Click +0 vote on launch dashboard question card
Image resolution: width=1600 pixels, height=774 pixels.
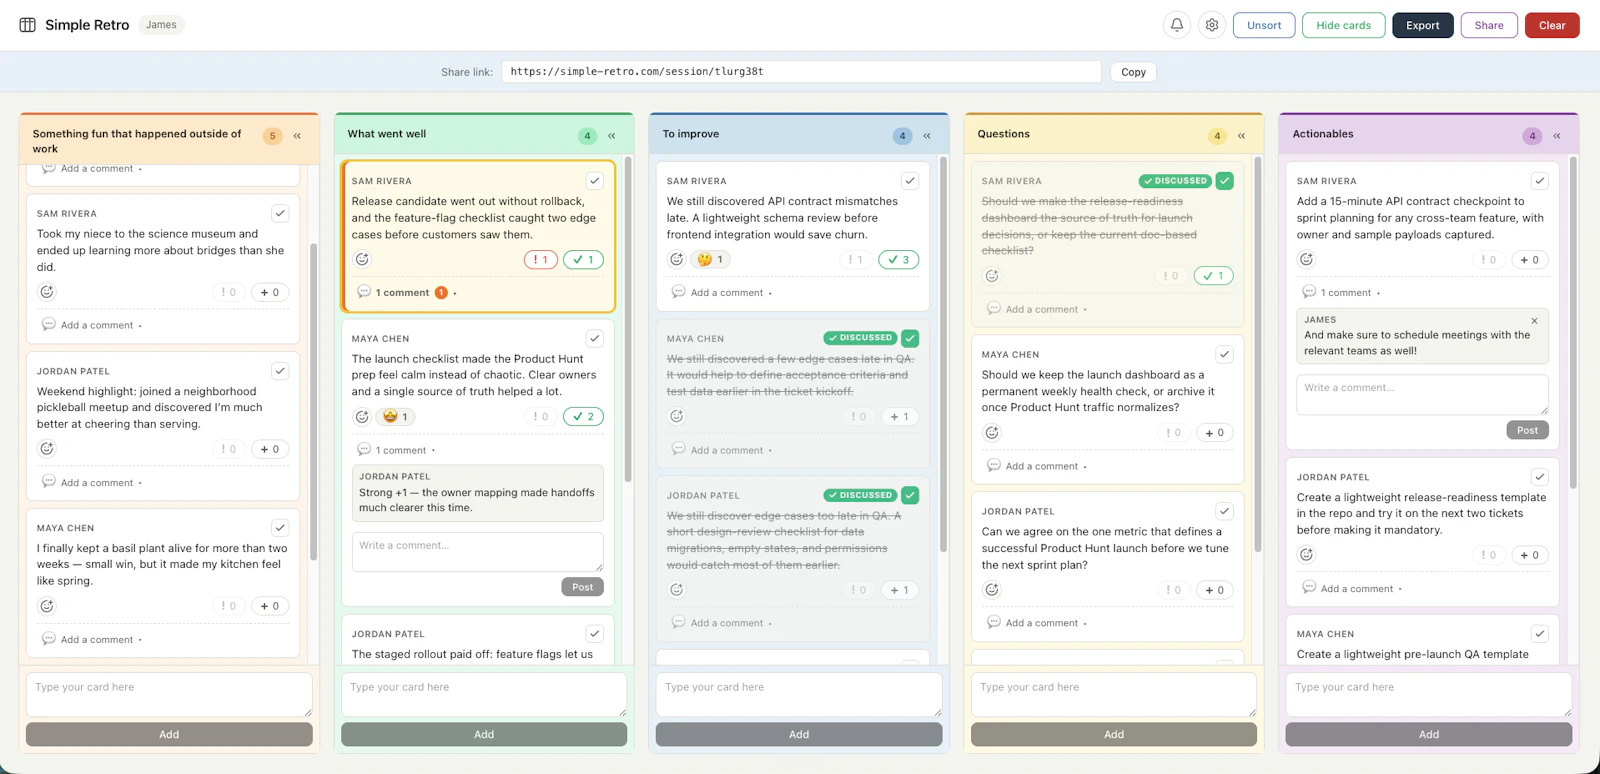[1215, 433]
